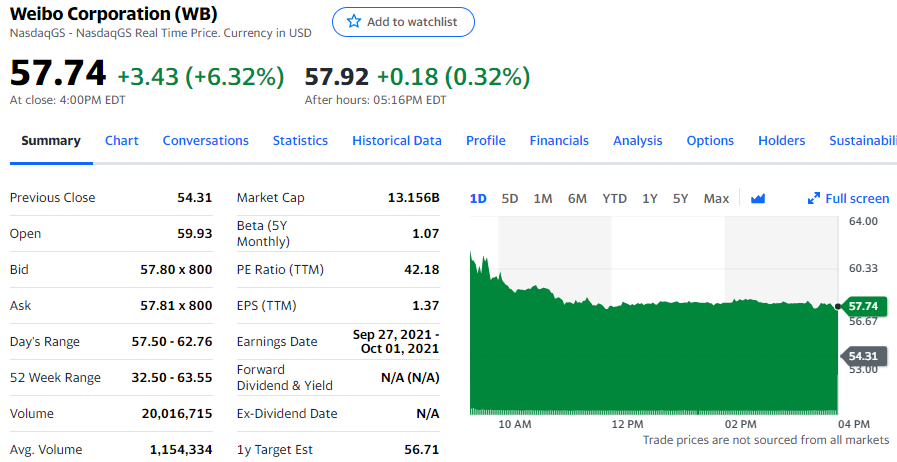The height and width of the screenshot is (462, 897).
Task: Switch to the Statistics tab
Action: click(300, 141)
